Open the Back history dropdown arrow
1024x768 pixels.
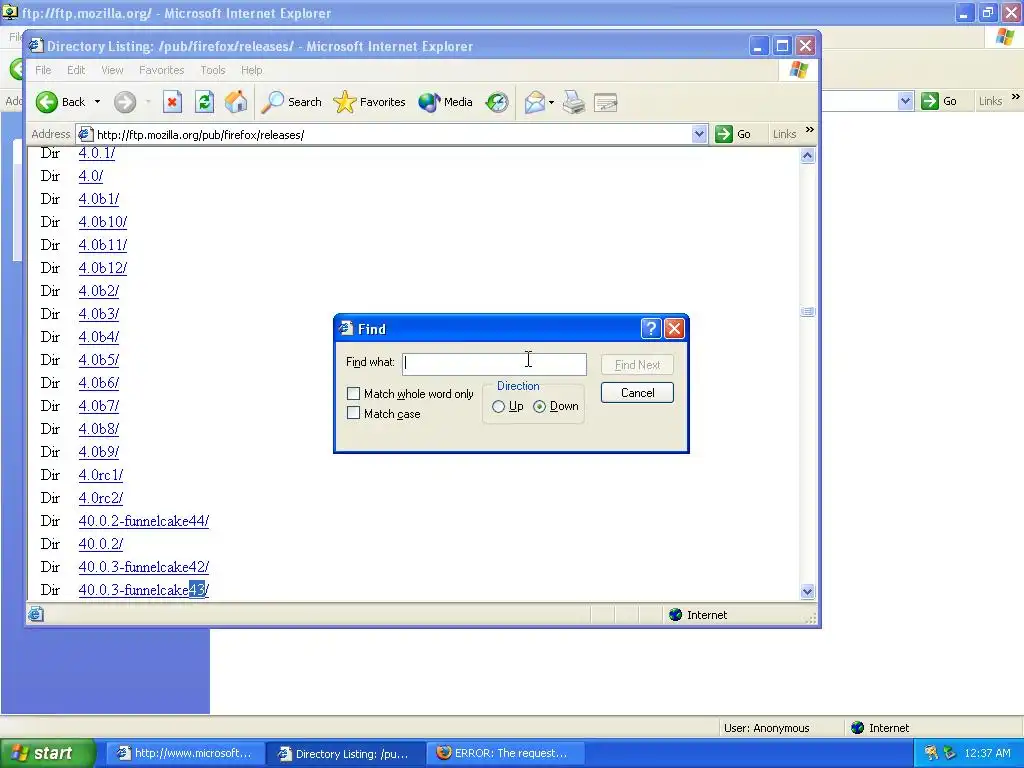(97, 102)
